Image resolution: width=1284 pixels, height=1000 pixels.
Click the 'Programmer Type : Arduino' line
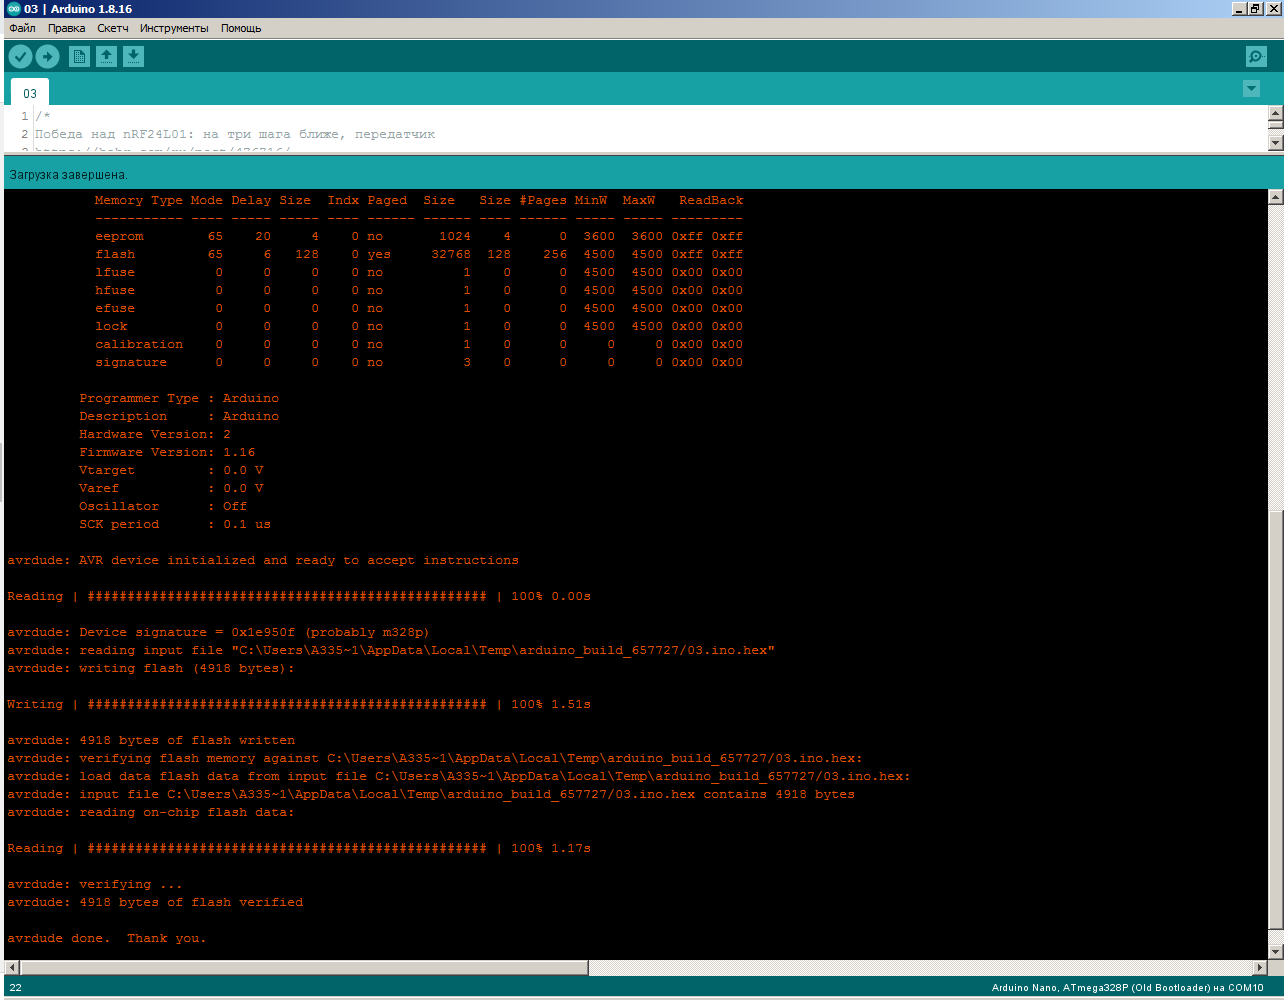[179, 398]
